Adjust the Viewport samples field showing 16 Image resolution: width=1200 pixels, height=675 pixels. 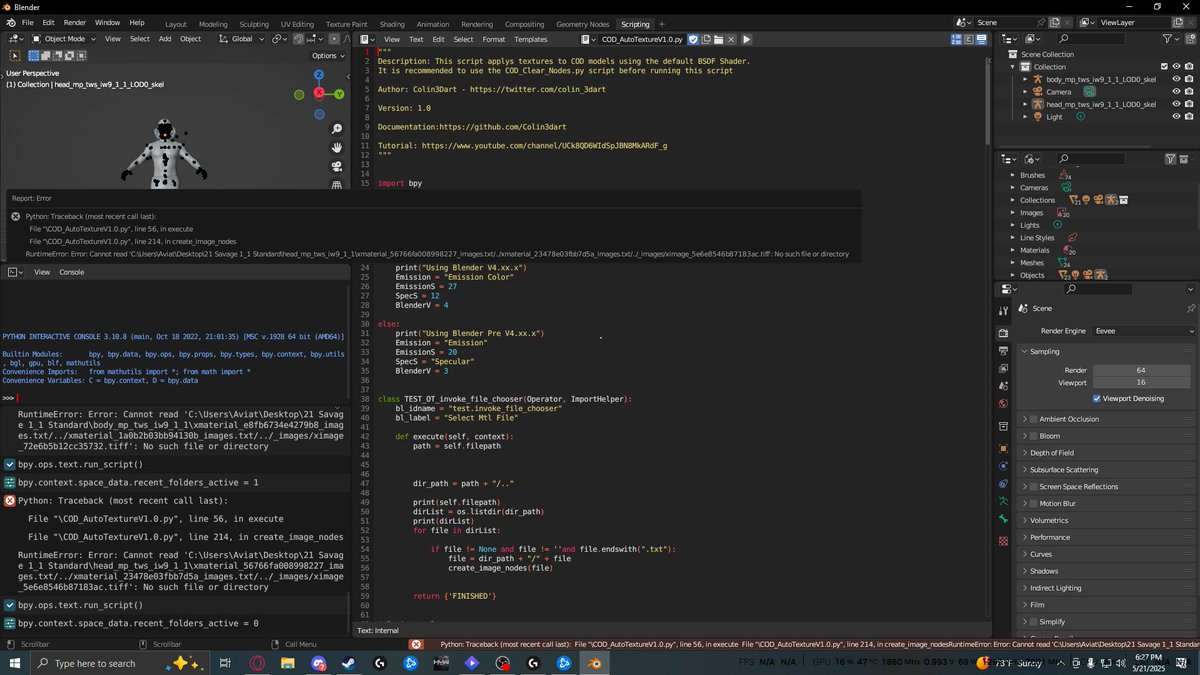point(1141,382)
